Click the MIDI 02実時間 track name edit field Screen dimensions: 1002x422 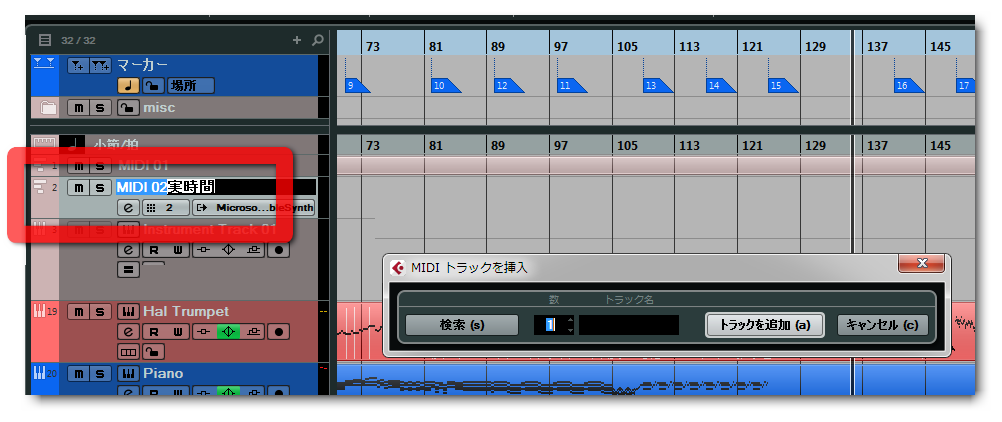(215, 187)
